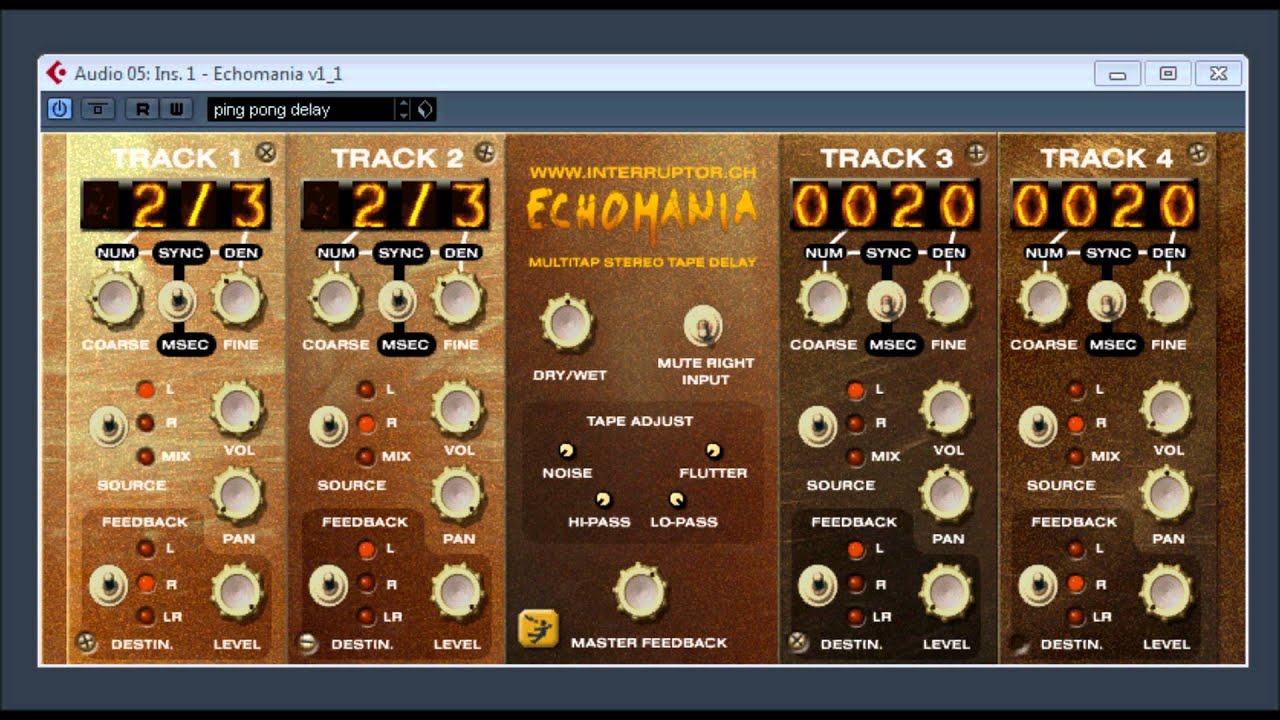Screen dimensions: 1280x720
Task: Click the yellow running figure logo icon
Action: pos(538,629)
